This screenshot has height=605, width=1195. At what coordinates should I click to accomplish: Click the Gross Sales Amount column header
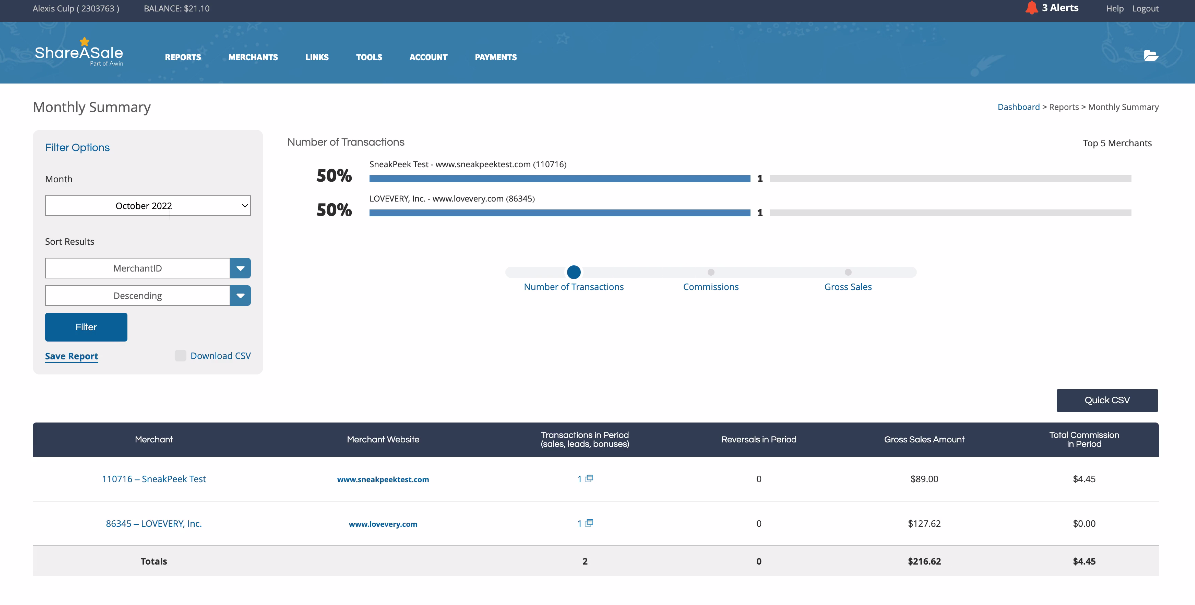tap(924, 439)
